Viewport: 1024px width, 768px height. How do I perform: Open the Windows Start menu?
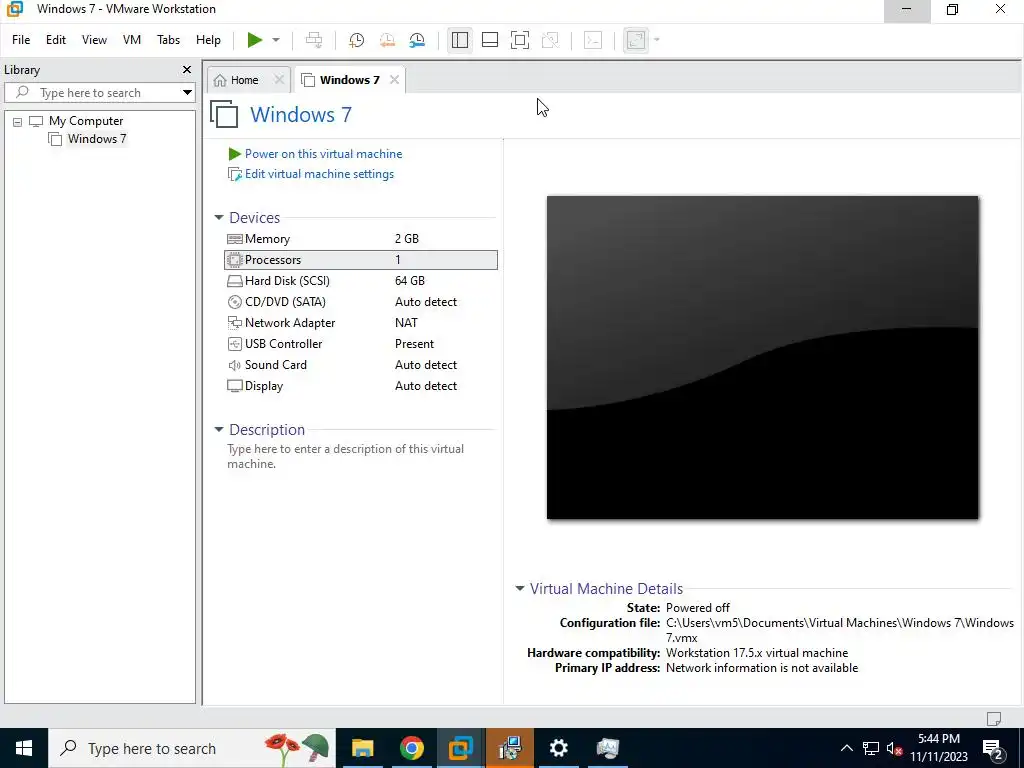click(24, 748)
